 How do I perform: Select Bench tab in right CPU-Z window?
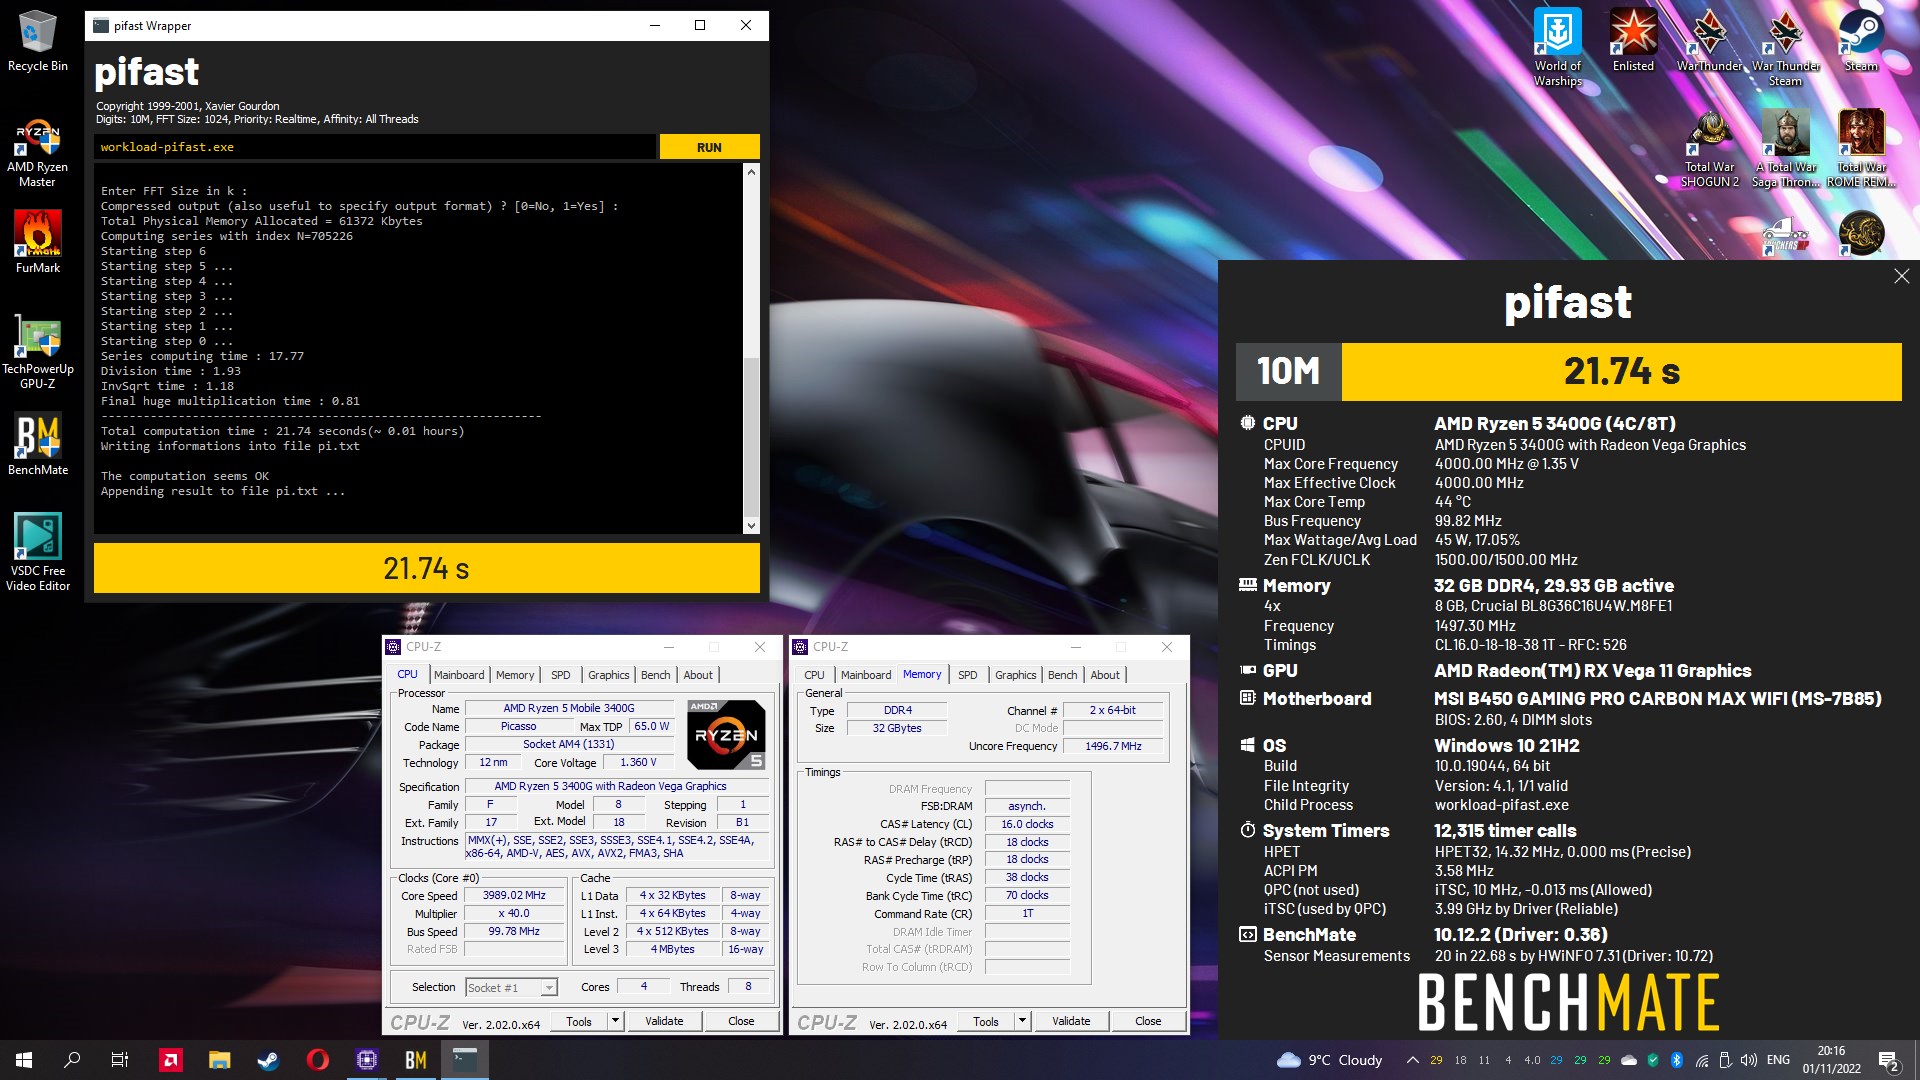click(1063, 675)
